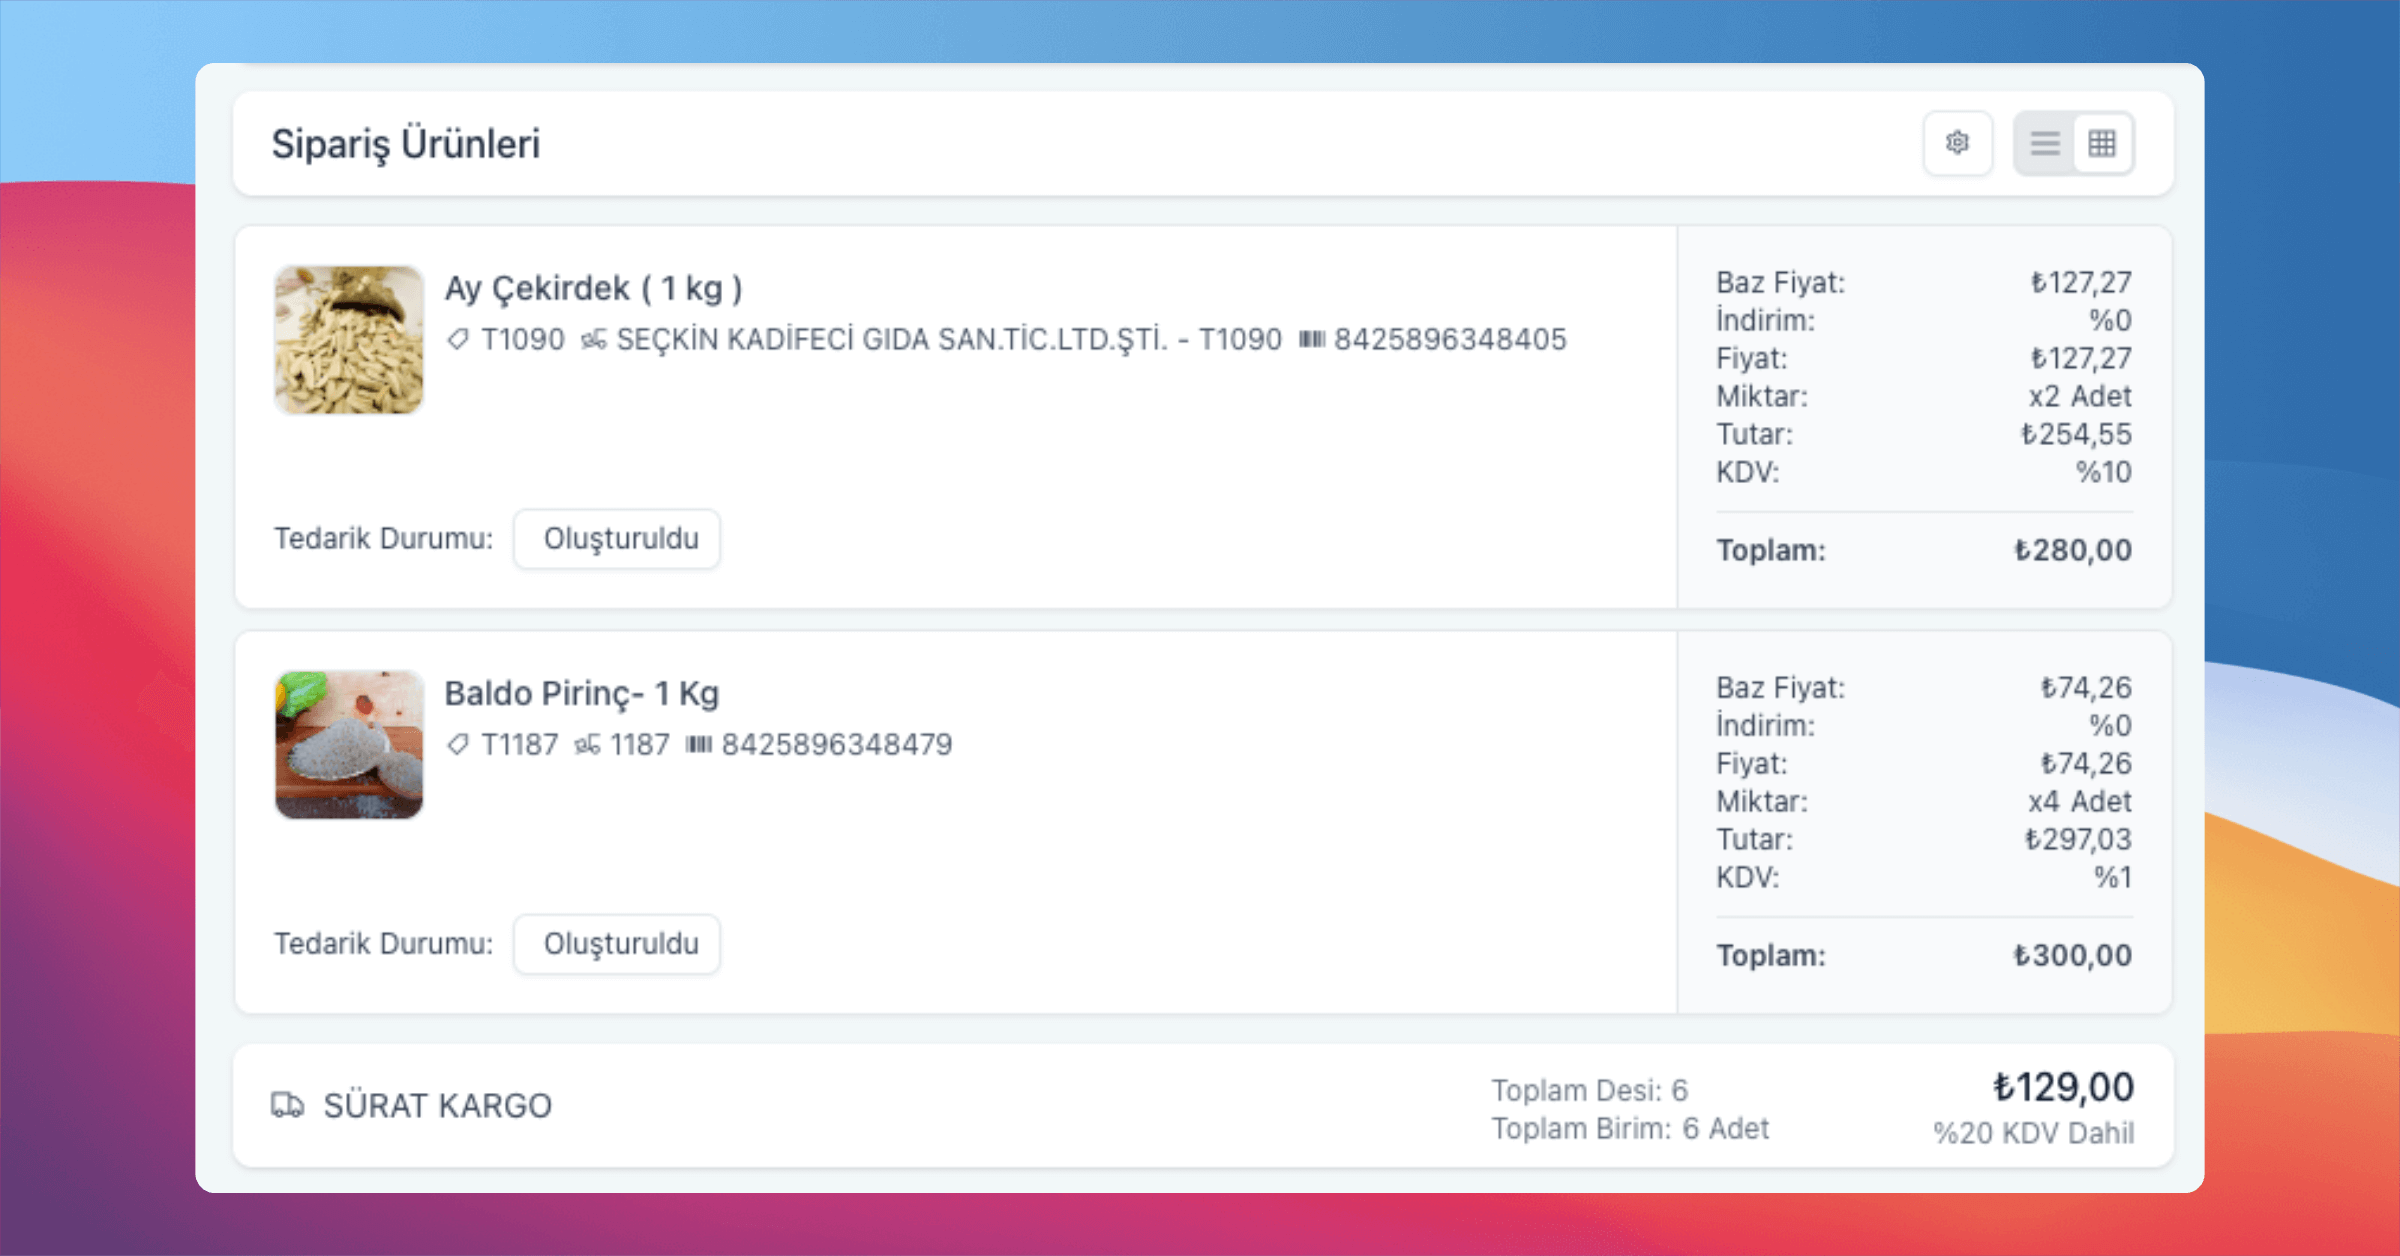Image resolution: width=2400 pixels, height=1256 pixels.
Task: Click the Baldo Pirinç product thumbnail
Action: pyautogui.click(x=349, y=744)
